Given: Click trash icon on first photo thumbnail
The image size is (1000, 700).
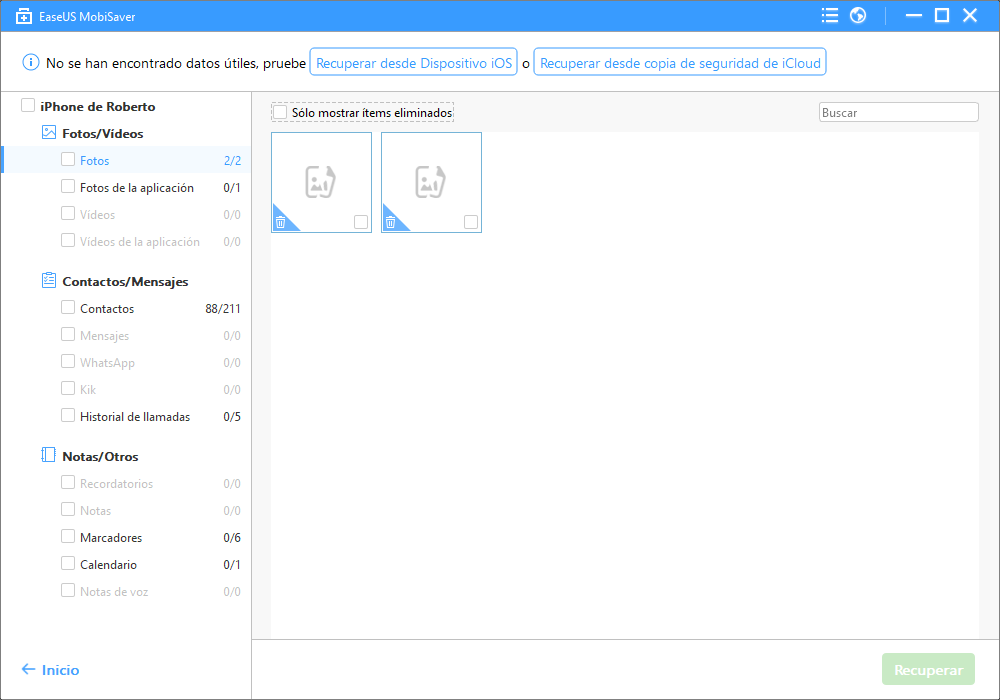Looking at the screenshot, I should (x=280, y=223).
